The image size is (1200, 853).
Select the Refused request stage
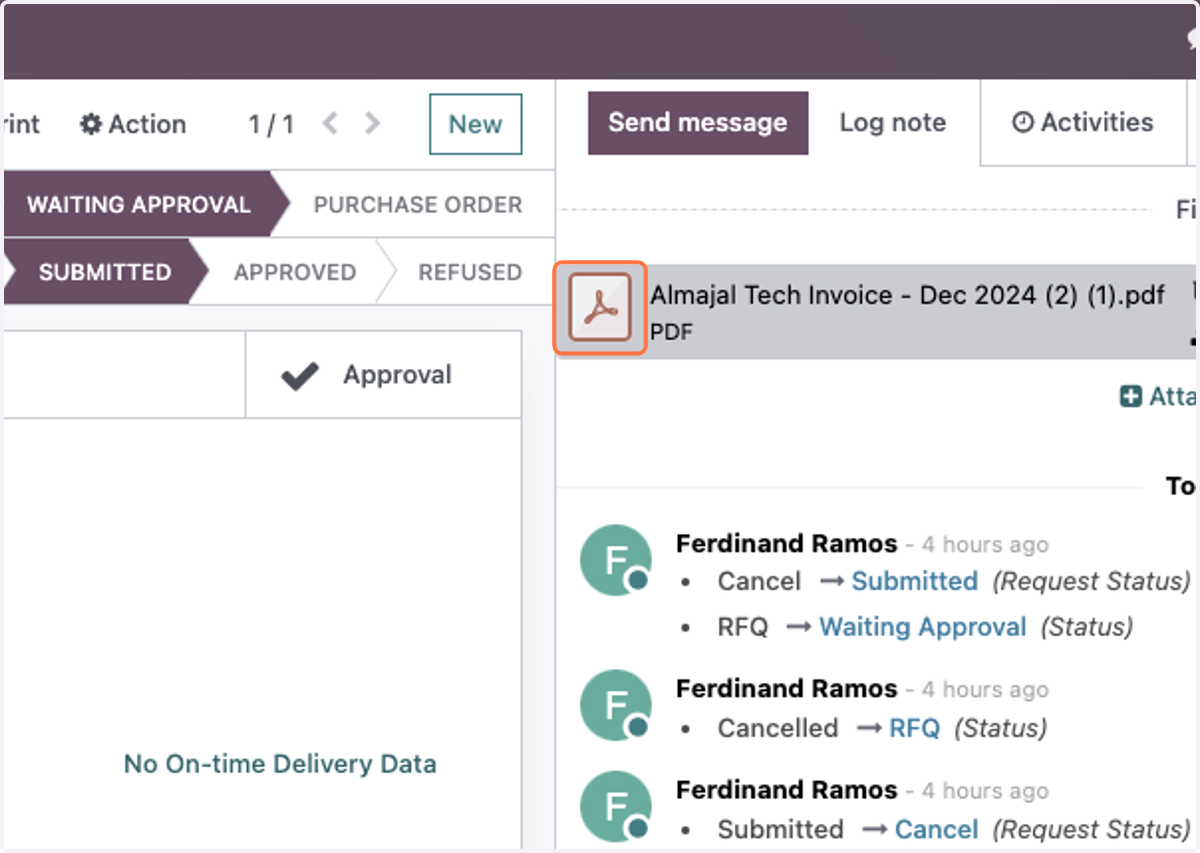[x=470, y=272]
